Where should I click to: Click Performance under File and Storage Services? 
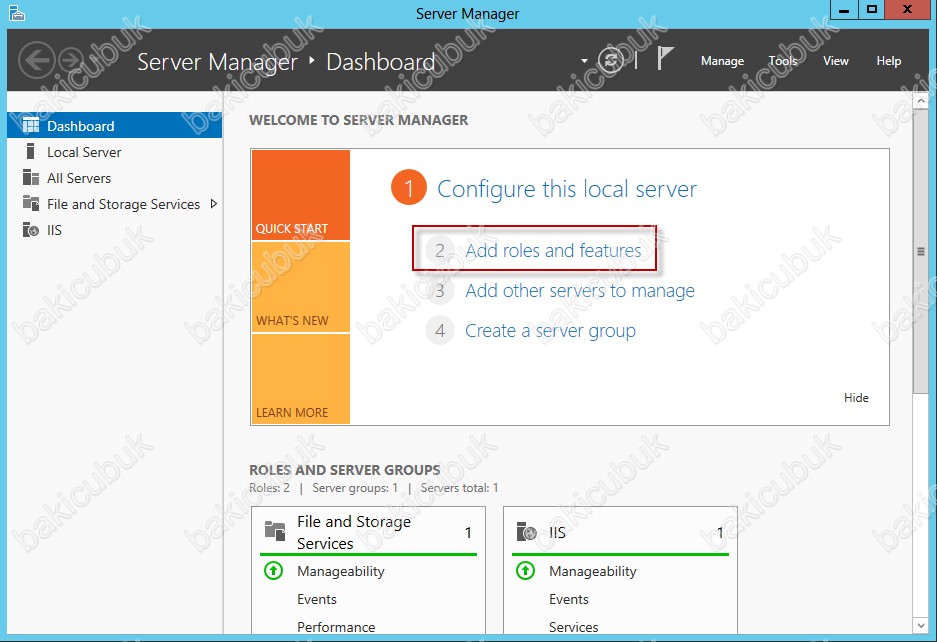click(x=336, y=626)
